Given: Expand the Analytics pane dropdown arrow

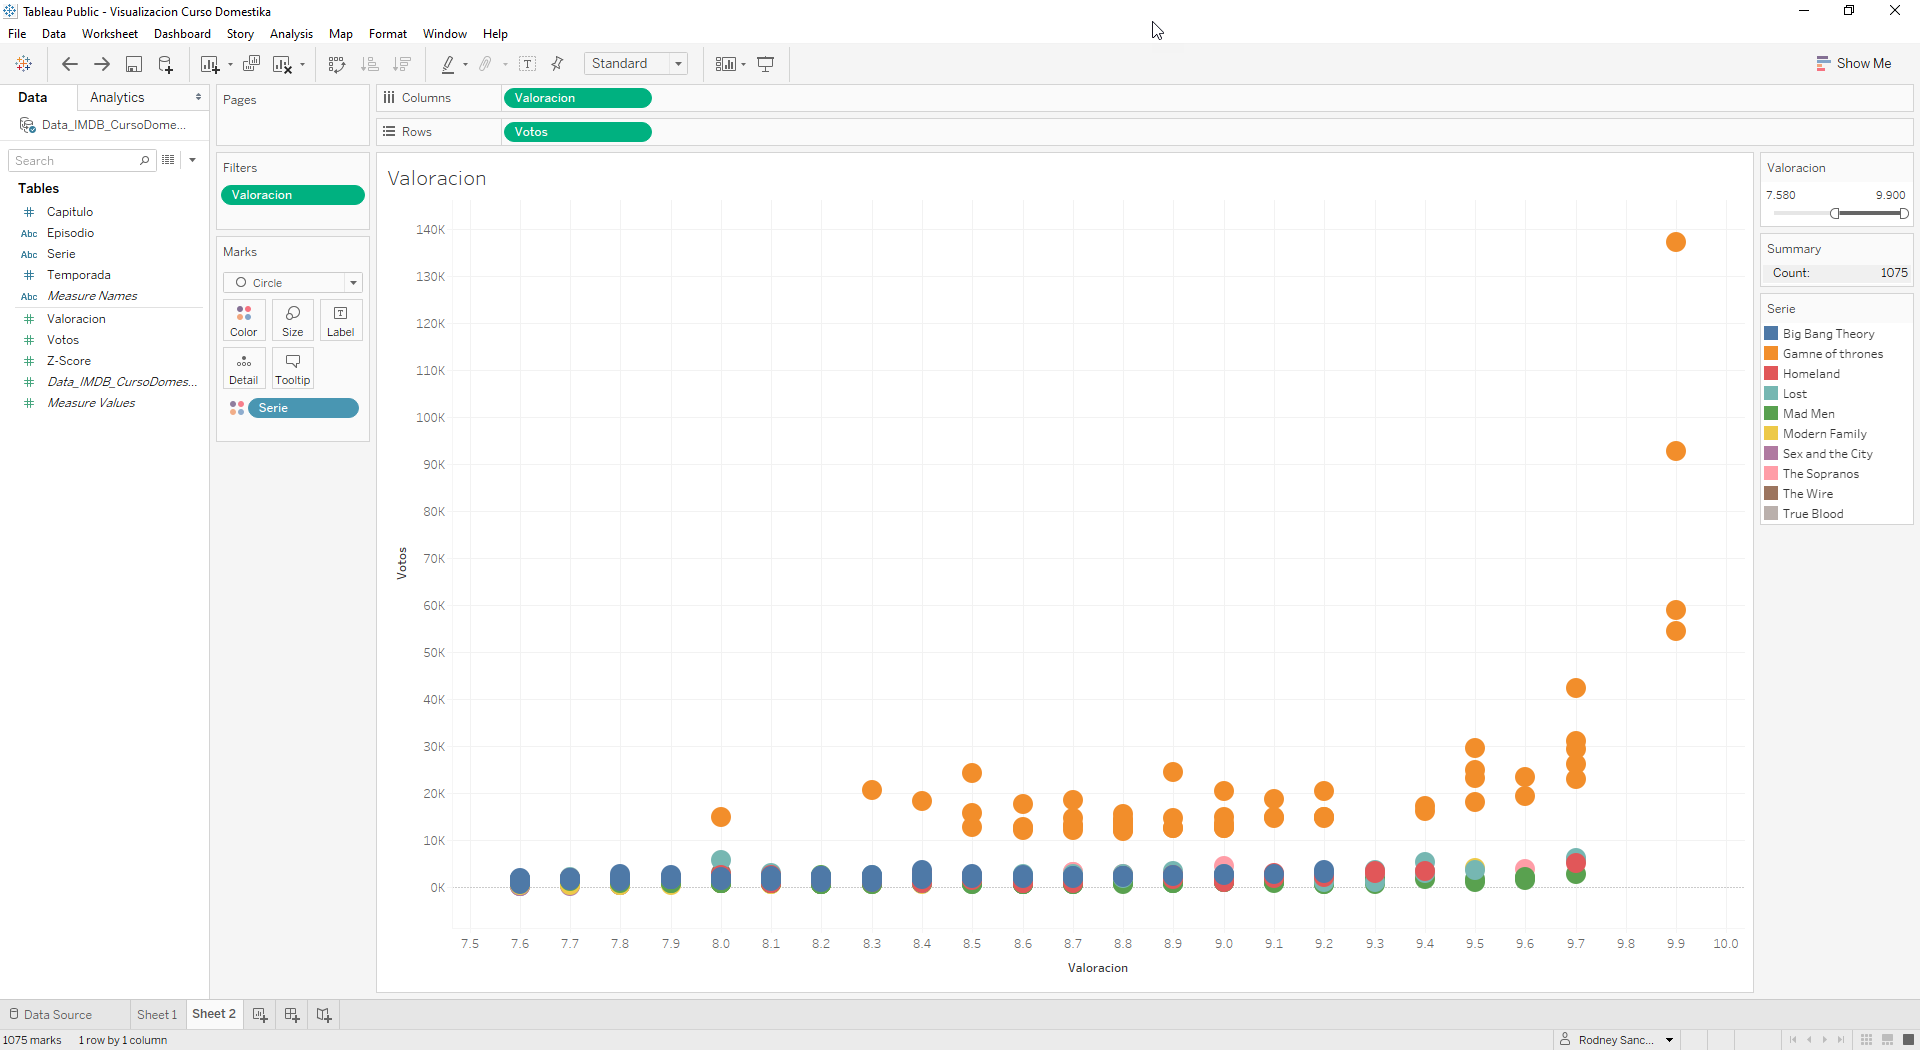Looking at the screenshot, I should 198,97.
